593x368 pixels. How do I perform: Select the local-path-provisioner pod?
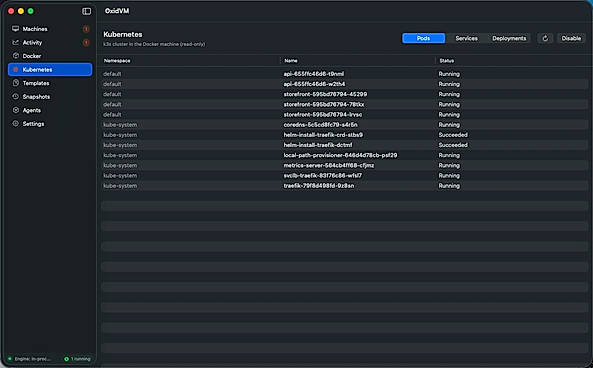pyautogui.click(x=344, y=155)
